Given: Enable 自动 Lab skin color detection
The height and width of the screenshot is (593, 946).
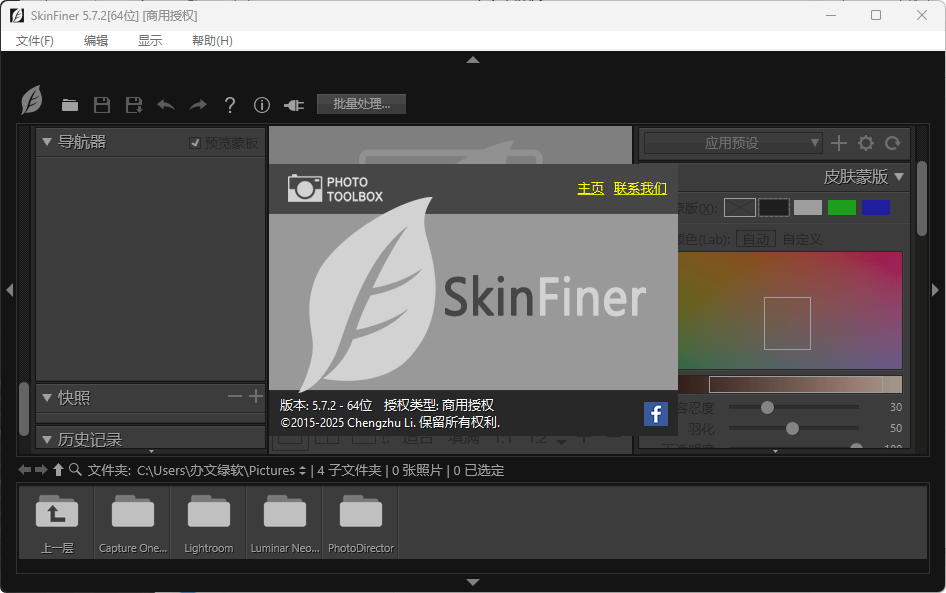Looking at the screenshot, I should pyautogui.click(x=758, y=238).
